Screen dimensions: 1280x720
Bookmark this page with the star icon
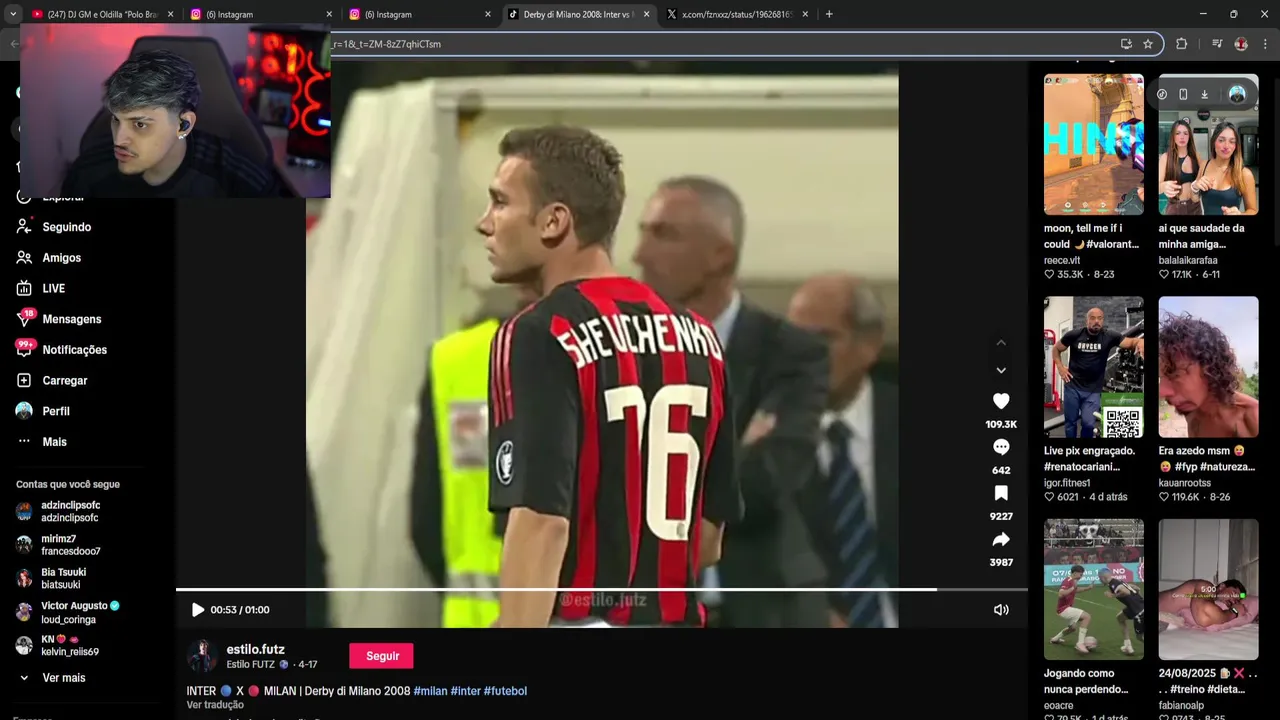pos(1148,44)
